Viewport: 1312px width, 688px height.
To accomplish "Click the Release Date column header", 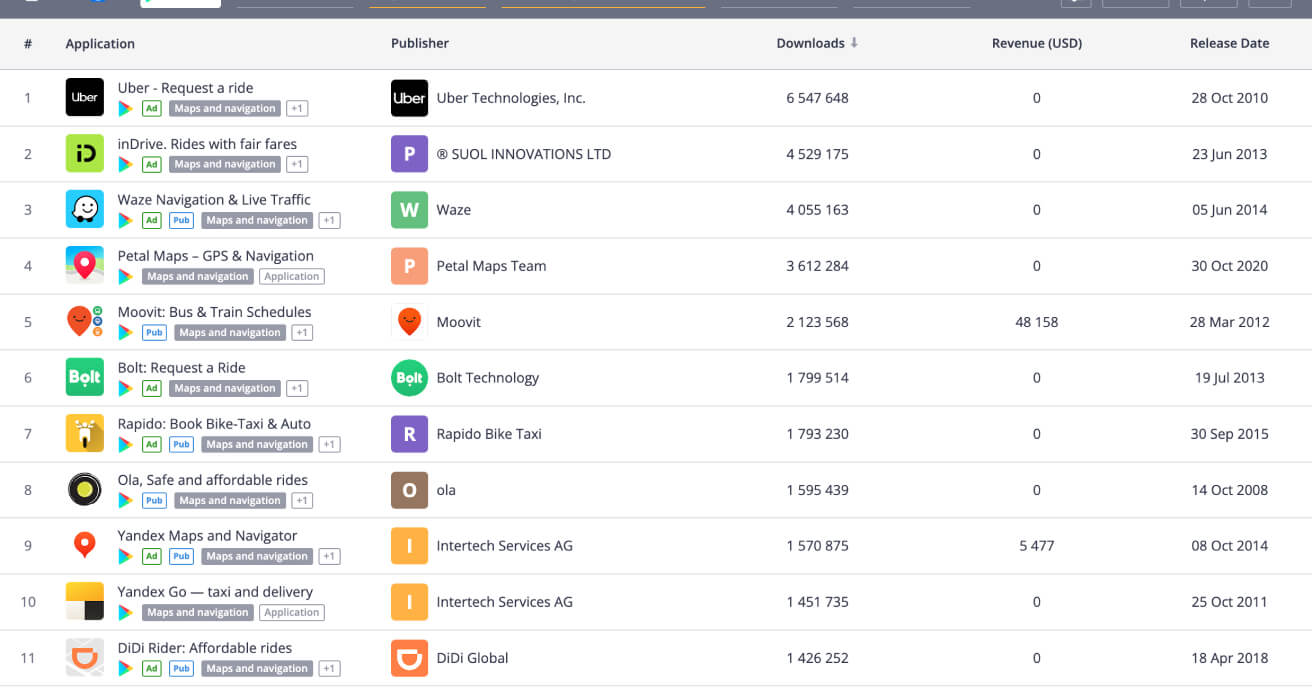I will pos(1229,44).
